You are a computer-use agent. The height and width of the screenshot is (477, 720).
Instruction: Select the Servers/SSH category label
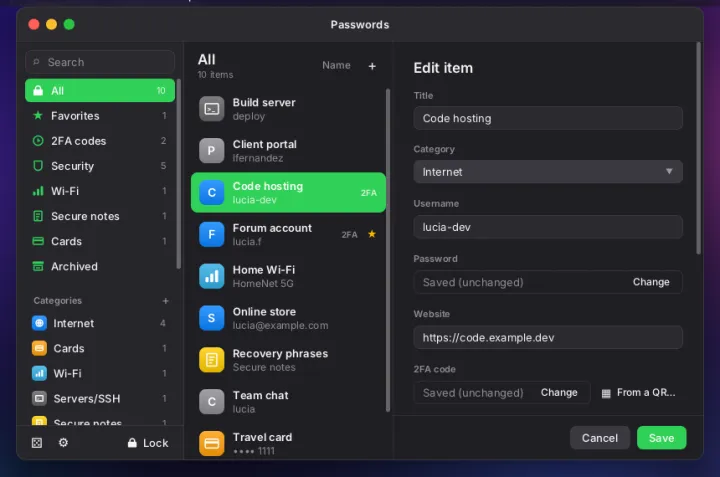pos(87,398)
